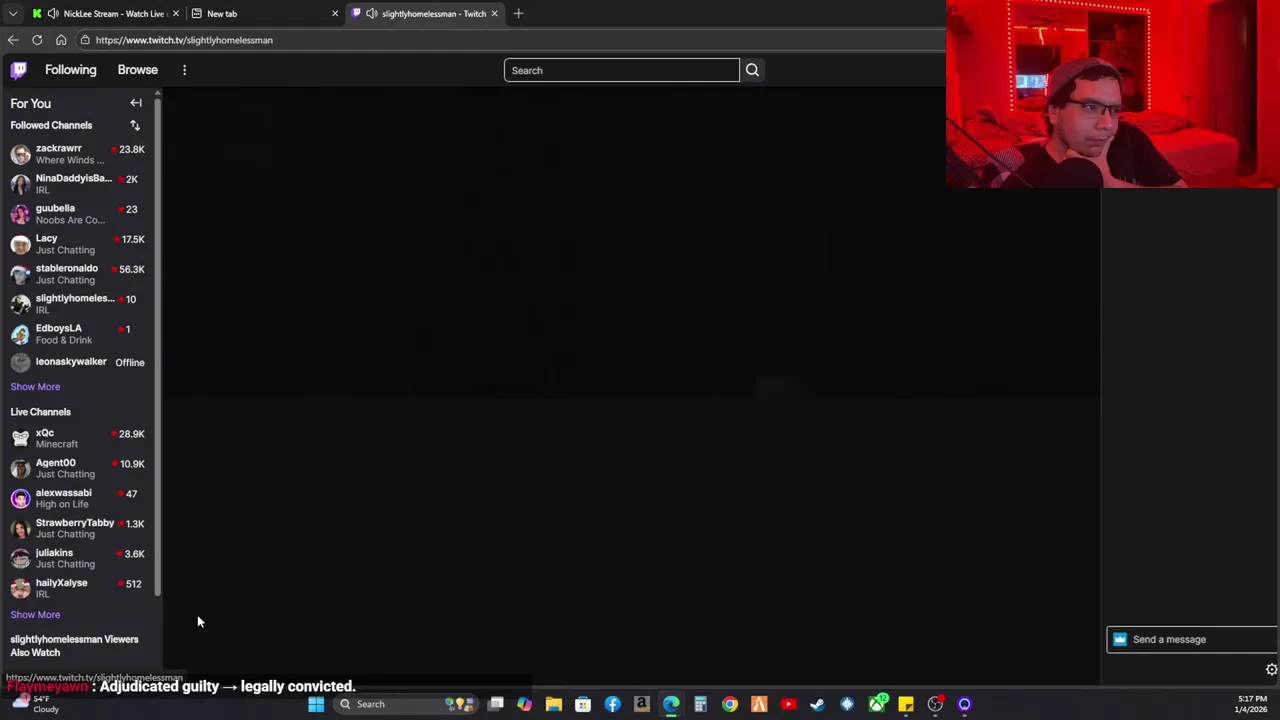Open the tab list dropdown arrow
The image size is (1280, 720).
pyautogui.click(x=13, y=13)
